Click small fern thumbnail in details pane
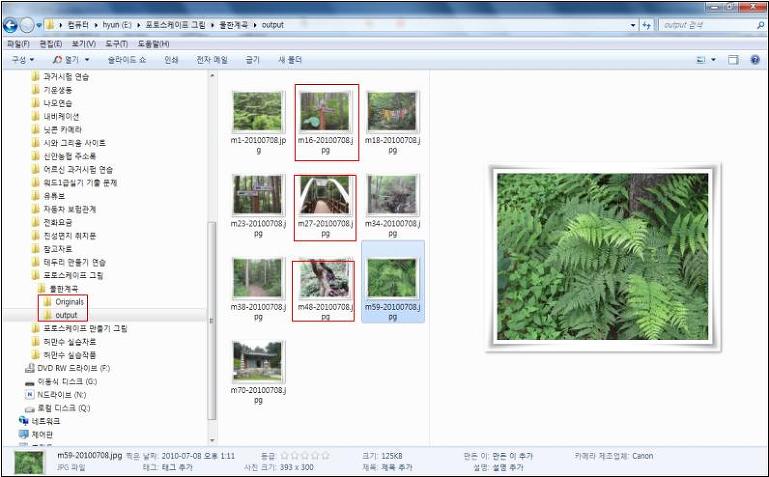Screen dimensions: 769x477 click(x=29, y=462)
